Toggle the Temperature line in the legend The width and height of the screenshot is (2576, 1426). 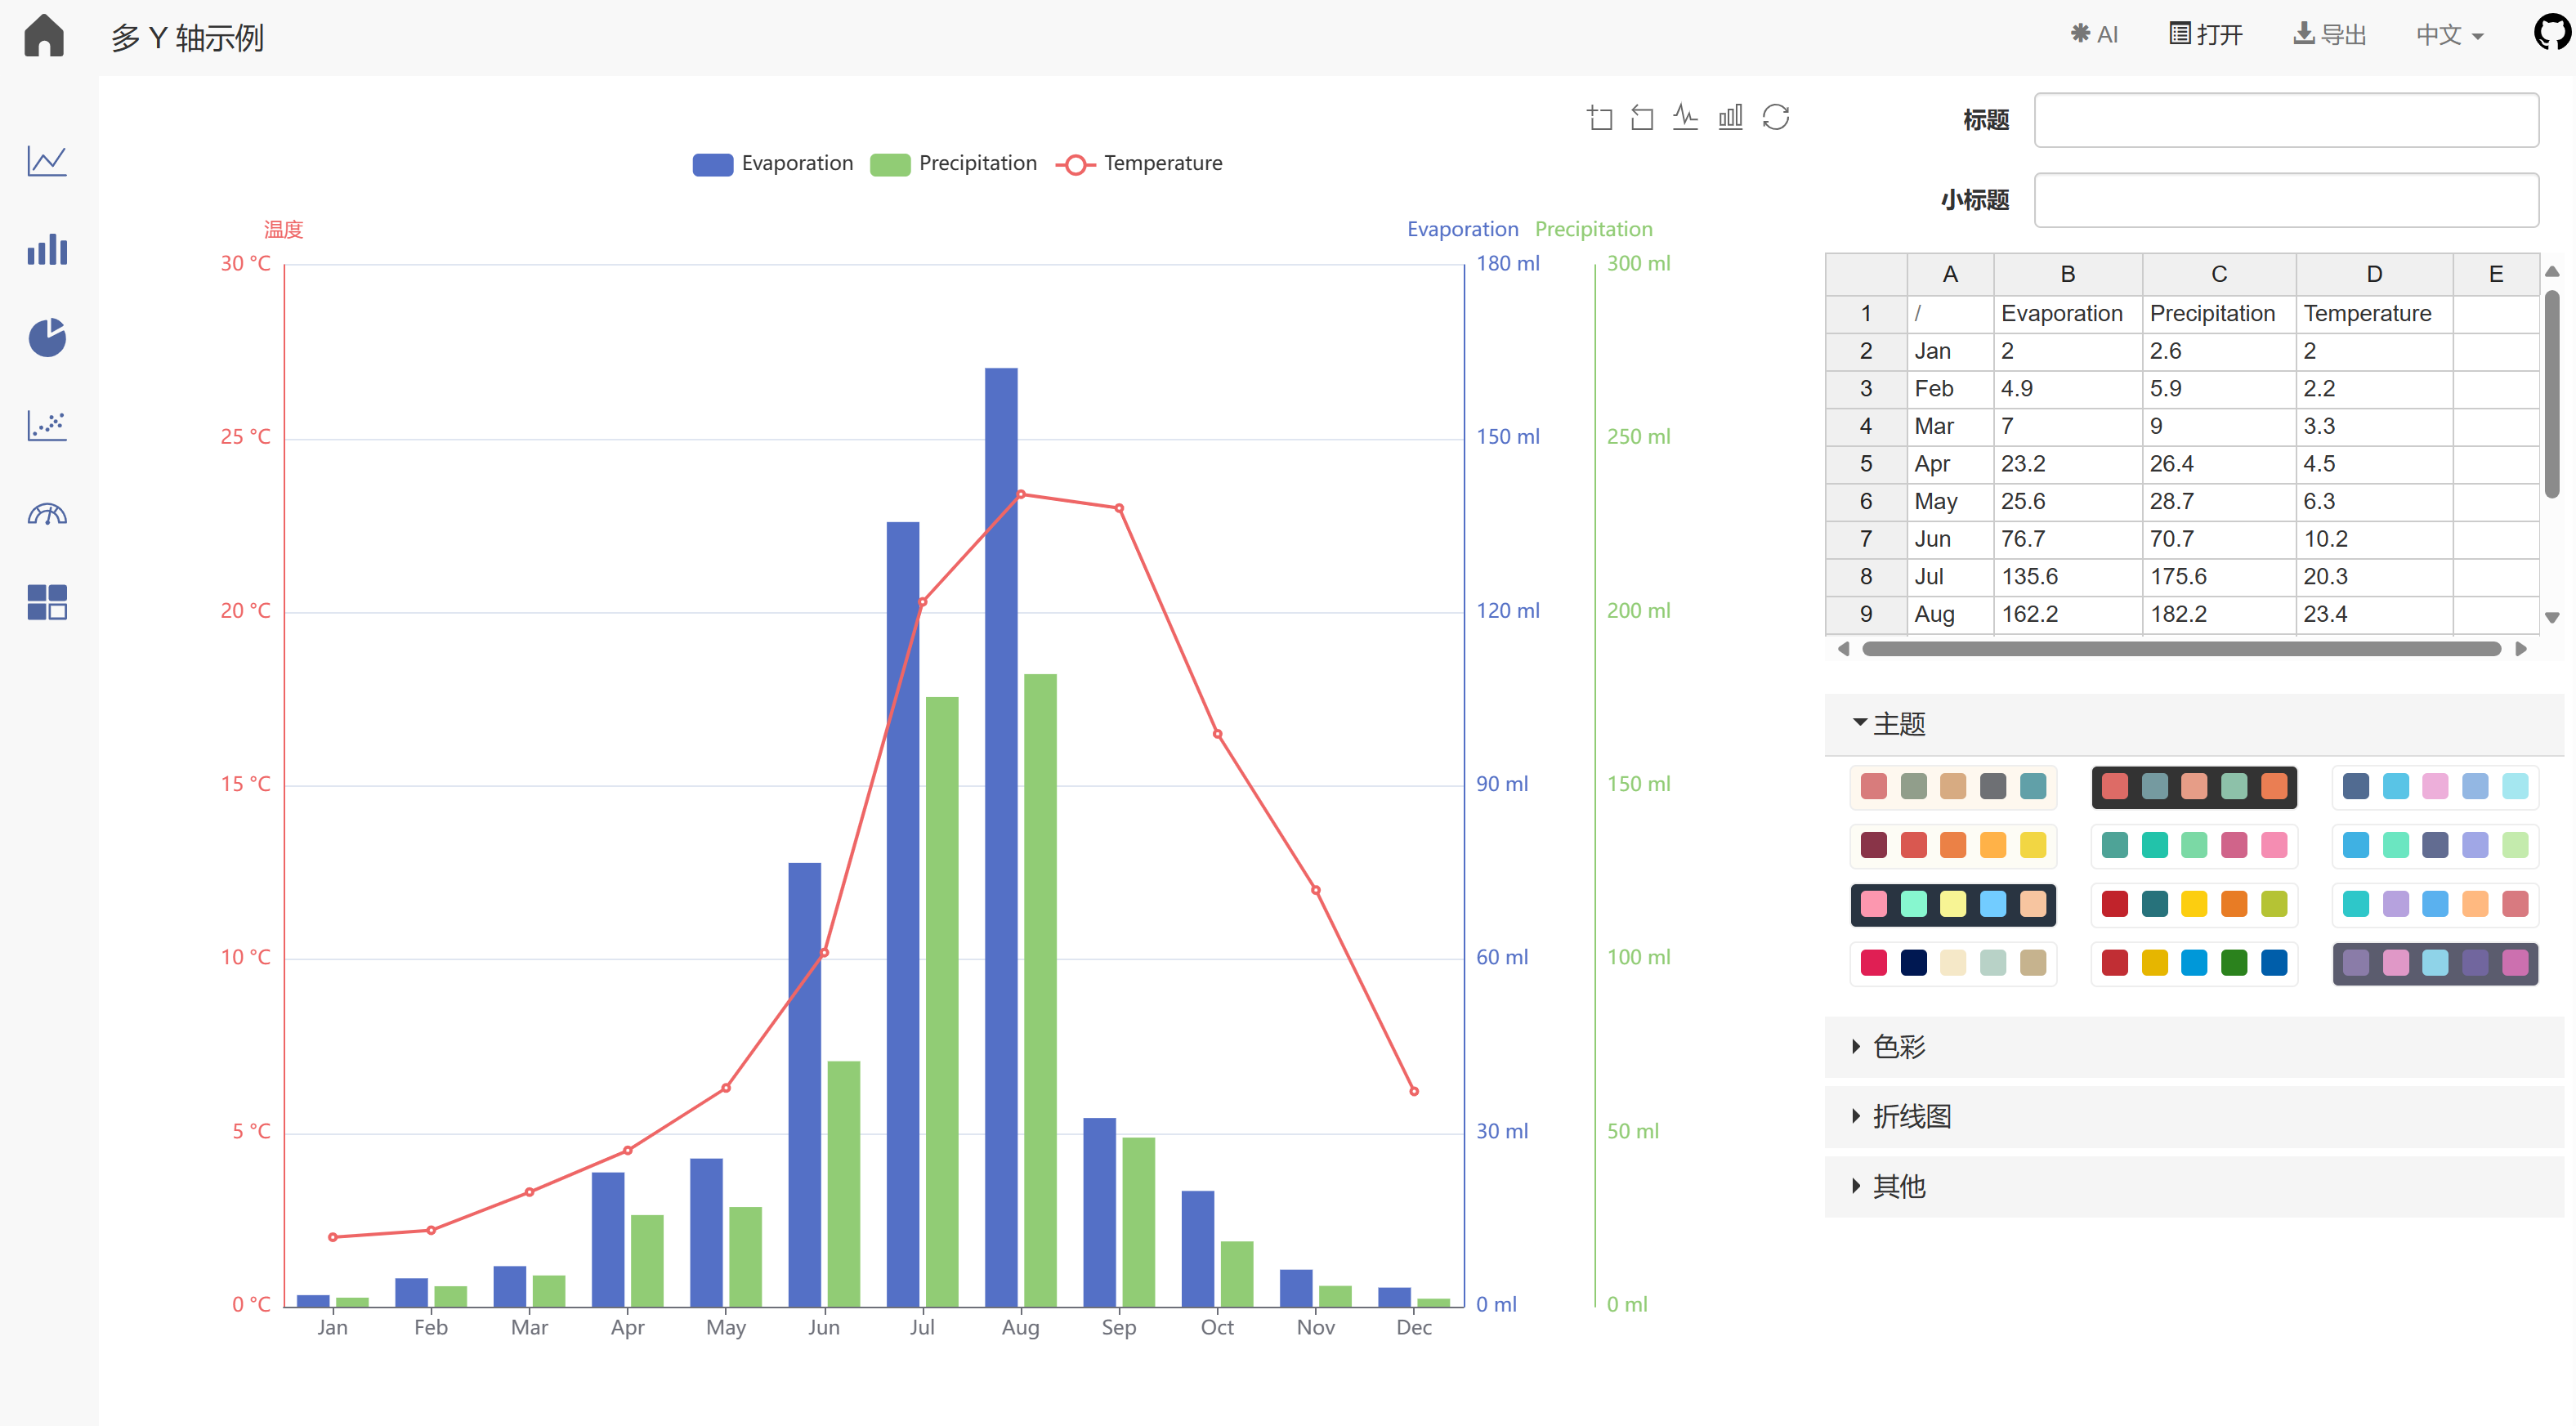(x=1139, y=163)
